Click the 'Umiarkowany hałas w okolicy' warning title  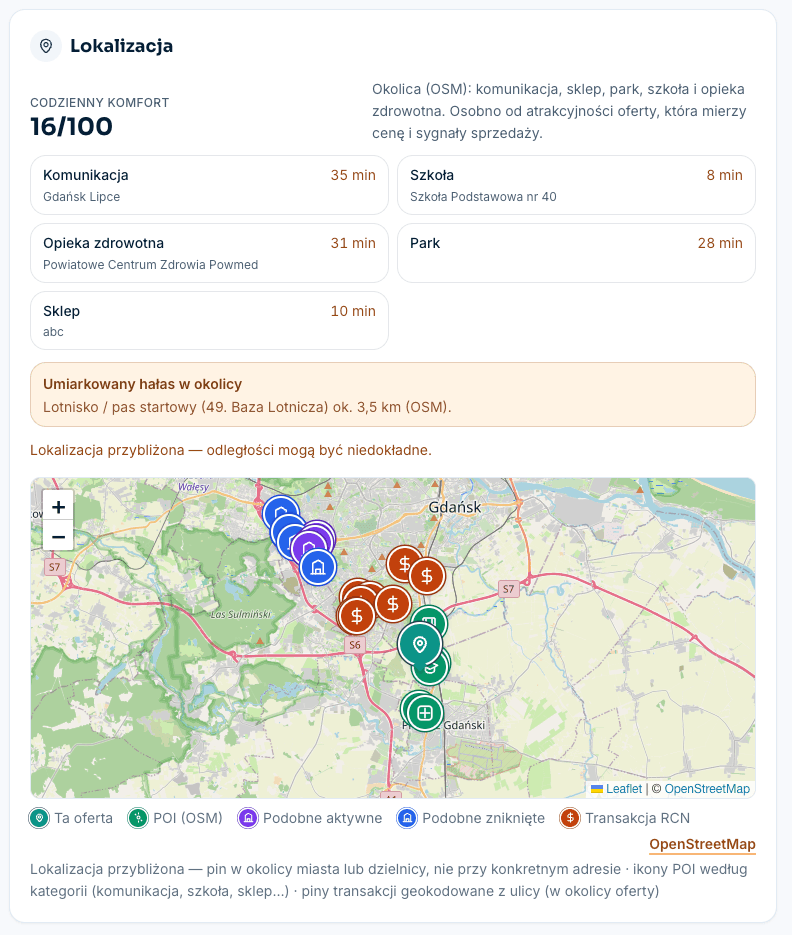click(x=143, y=384)
